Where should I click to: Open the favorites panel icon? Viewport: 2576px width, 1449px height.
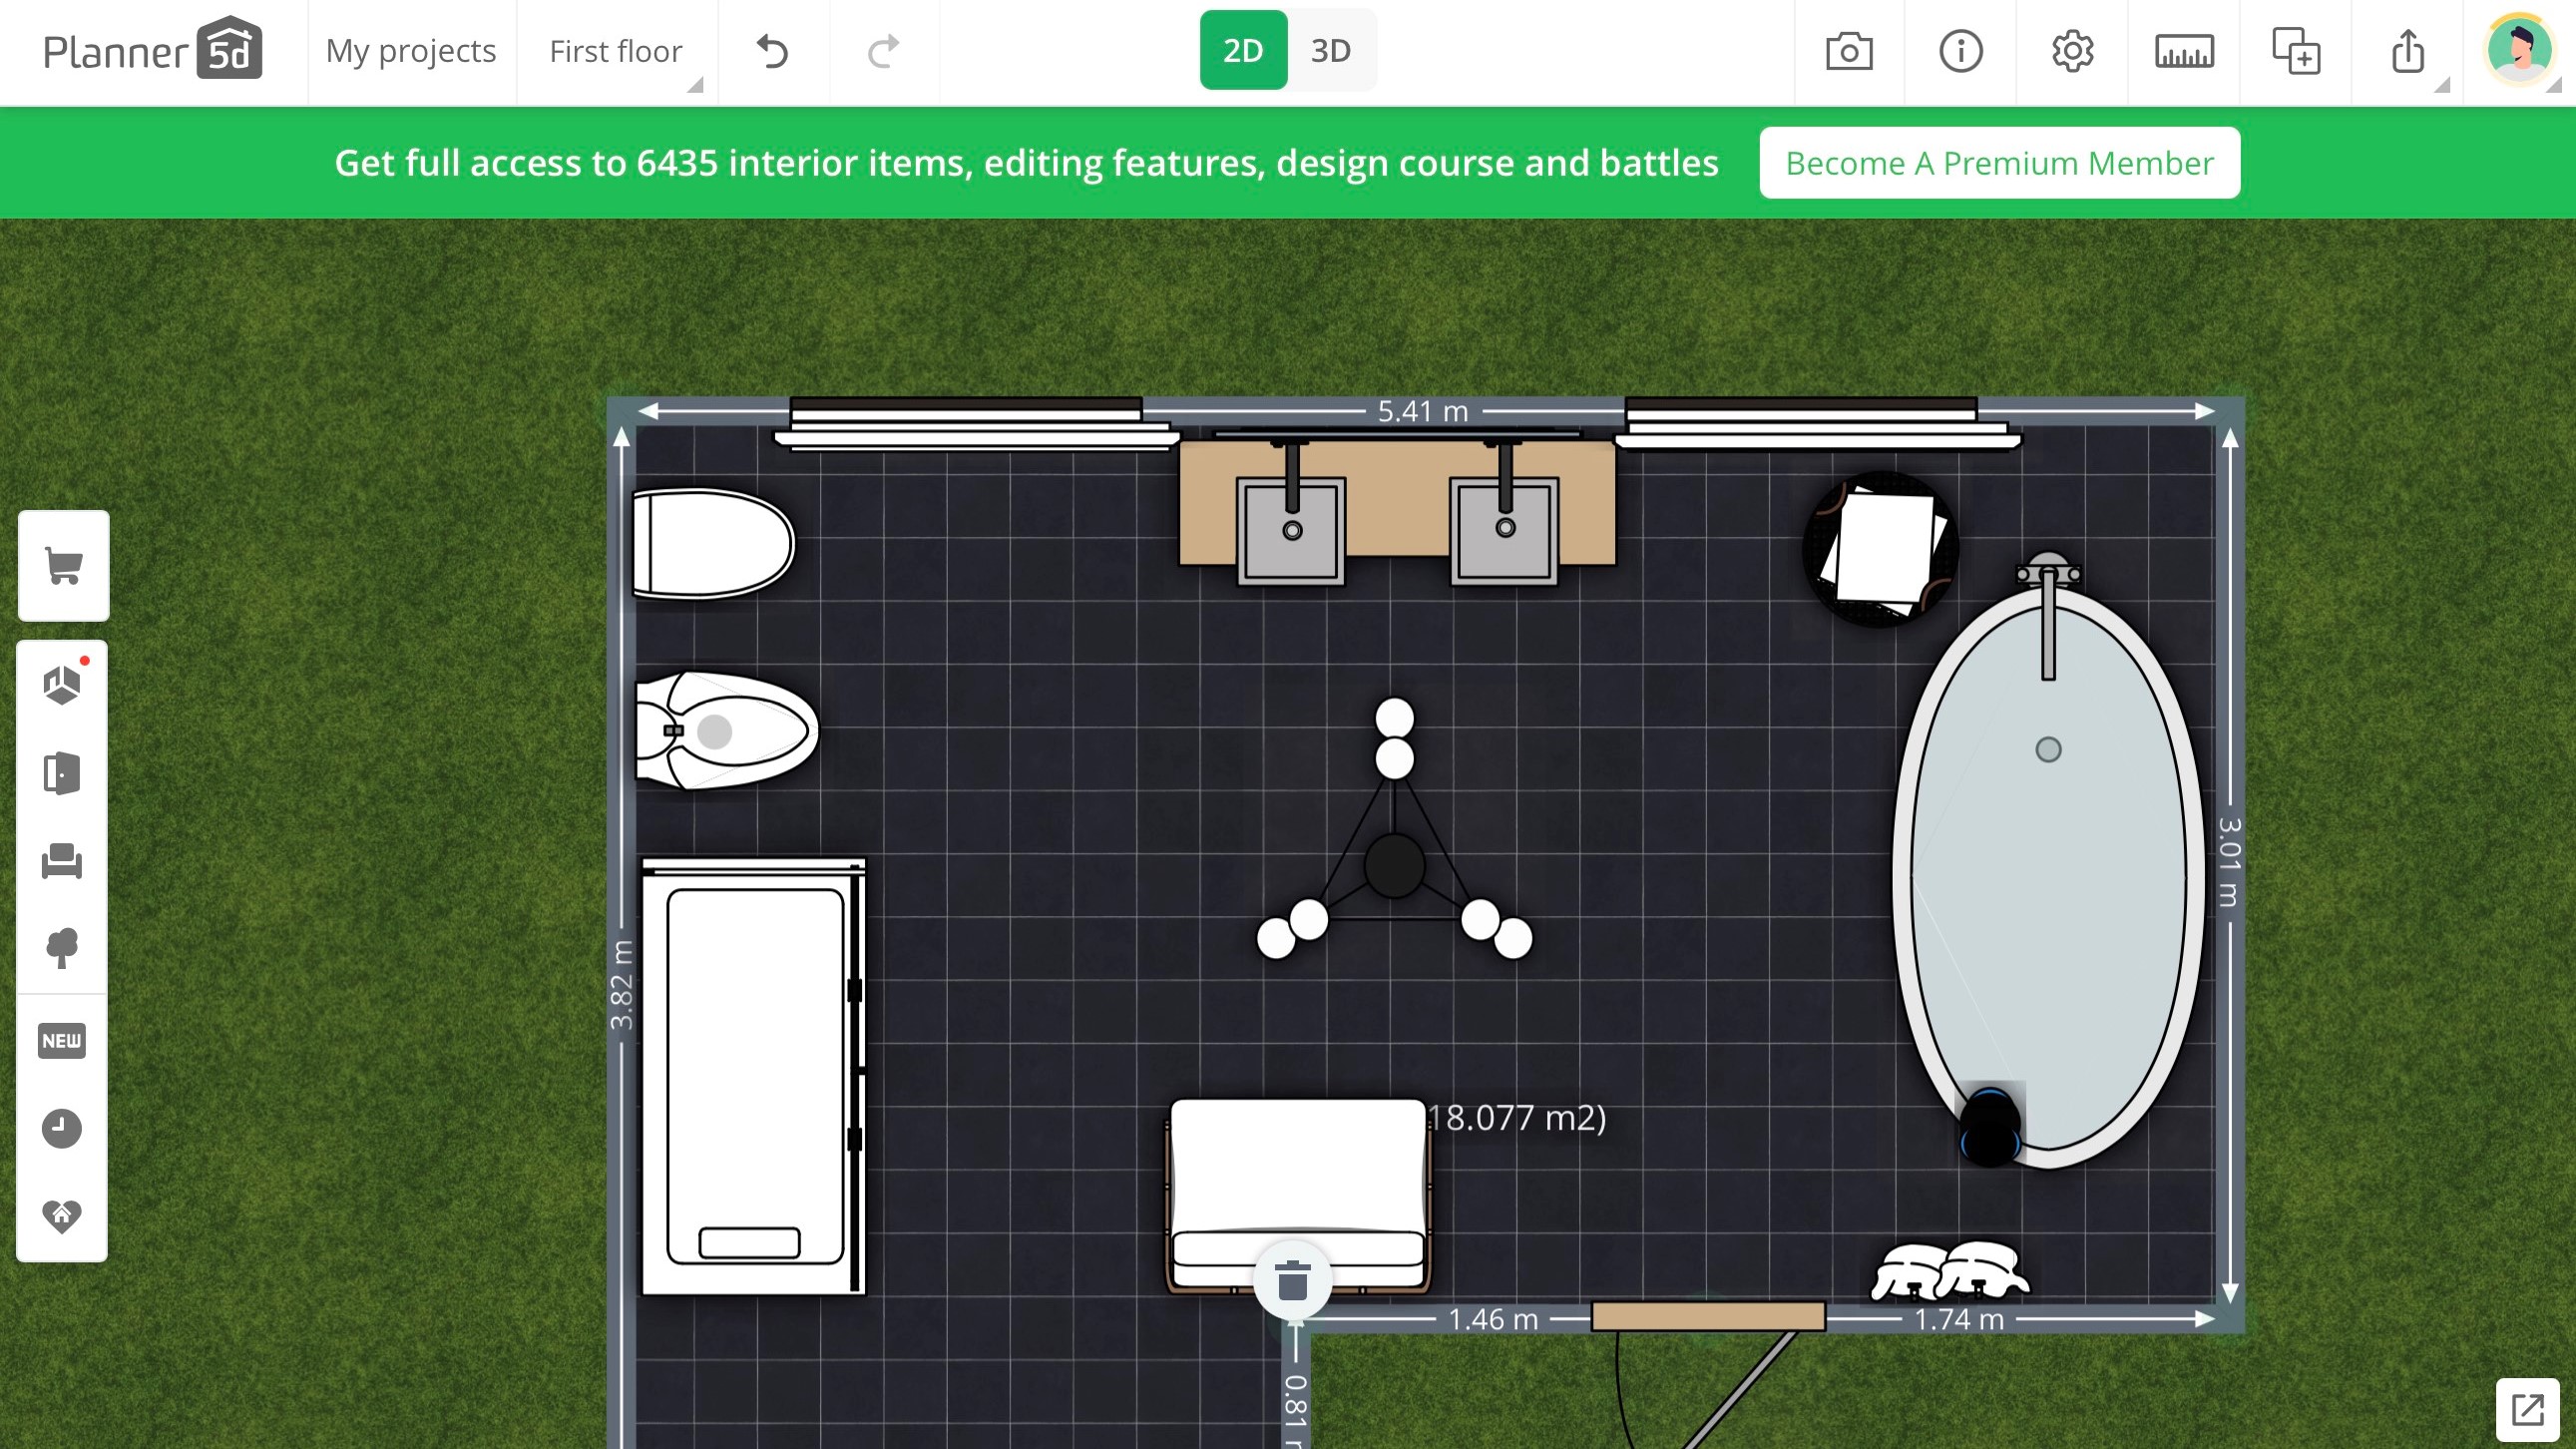pos(62,1215)
